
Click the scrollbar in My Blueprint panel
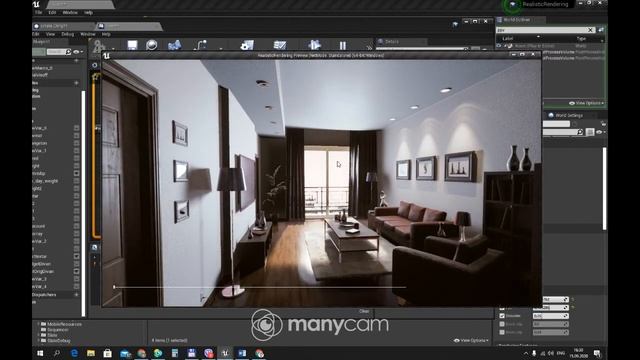pos(84,203)
